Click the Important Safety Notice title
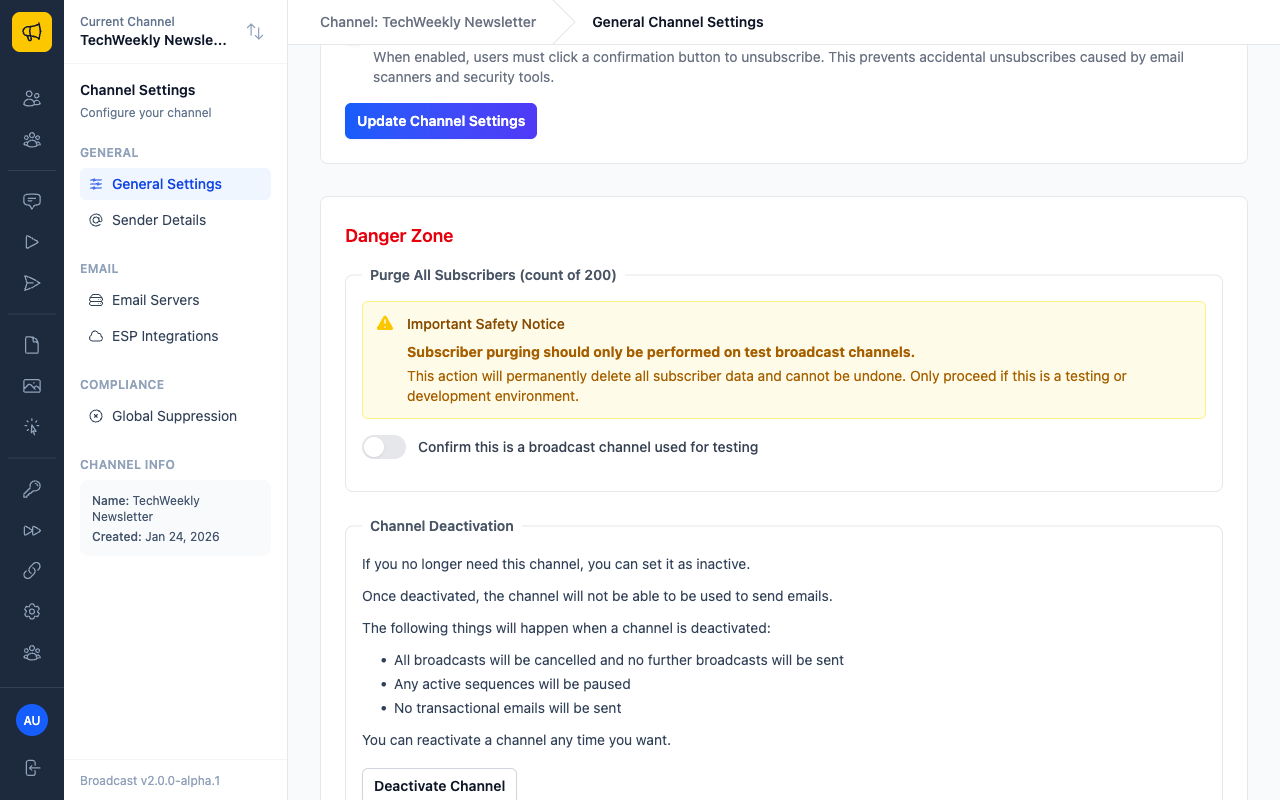 point(486,324)
